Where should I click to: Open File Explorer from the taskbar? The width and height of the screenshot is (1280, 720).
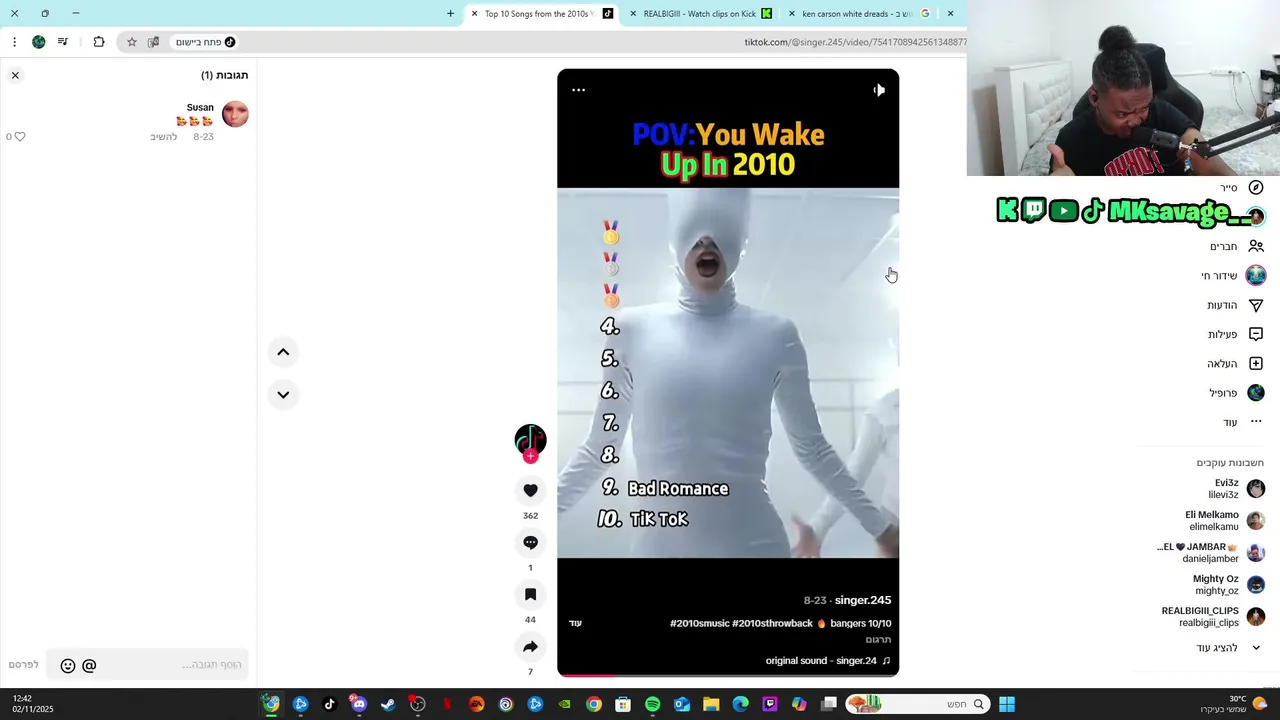click(x=711, y=704)
